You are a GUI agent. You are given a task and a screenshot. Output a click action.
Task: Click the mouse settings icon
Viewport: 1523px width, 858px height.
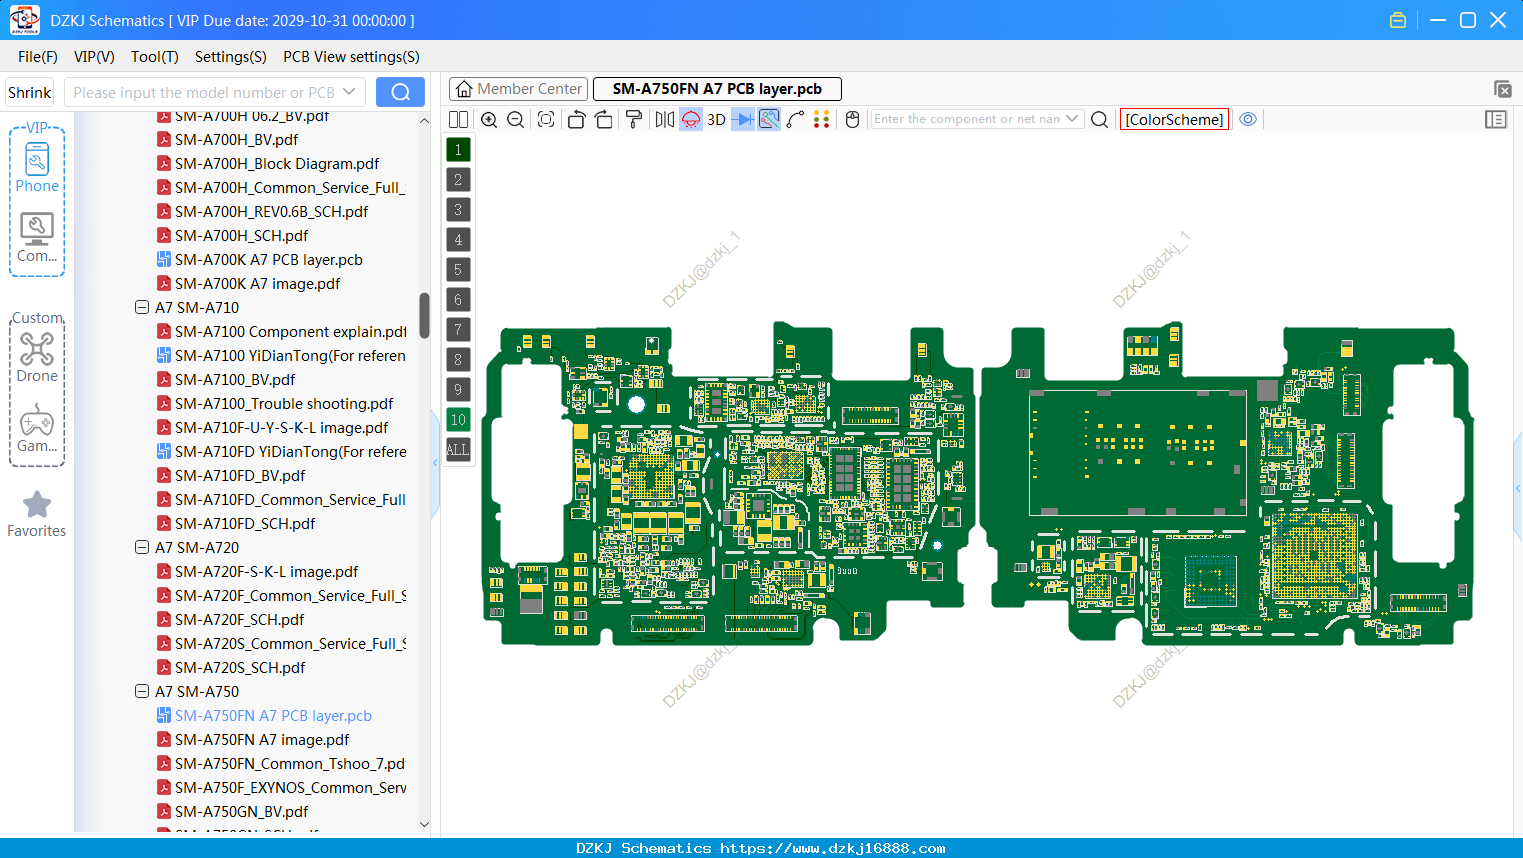[852, 119]
